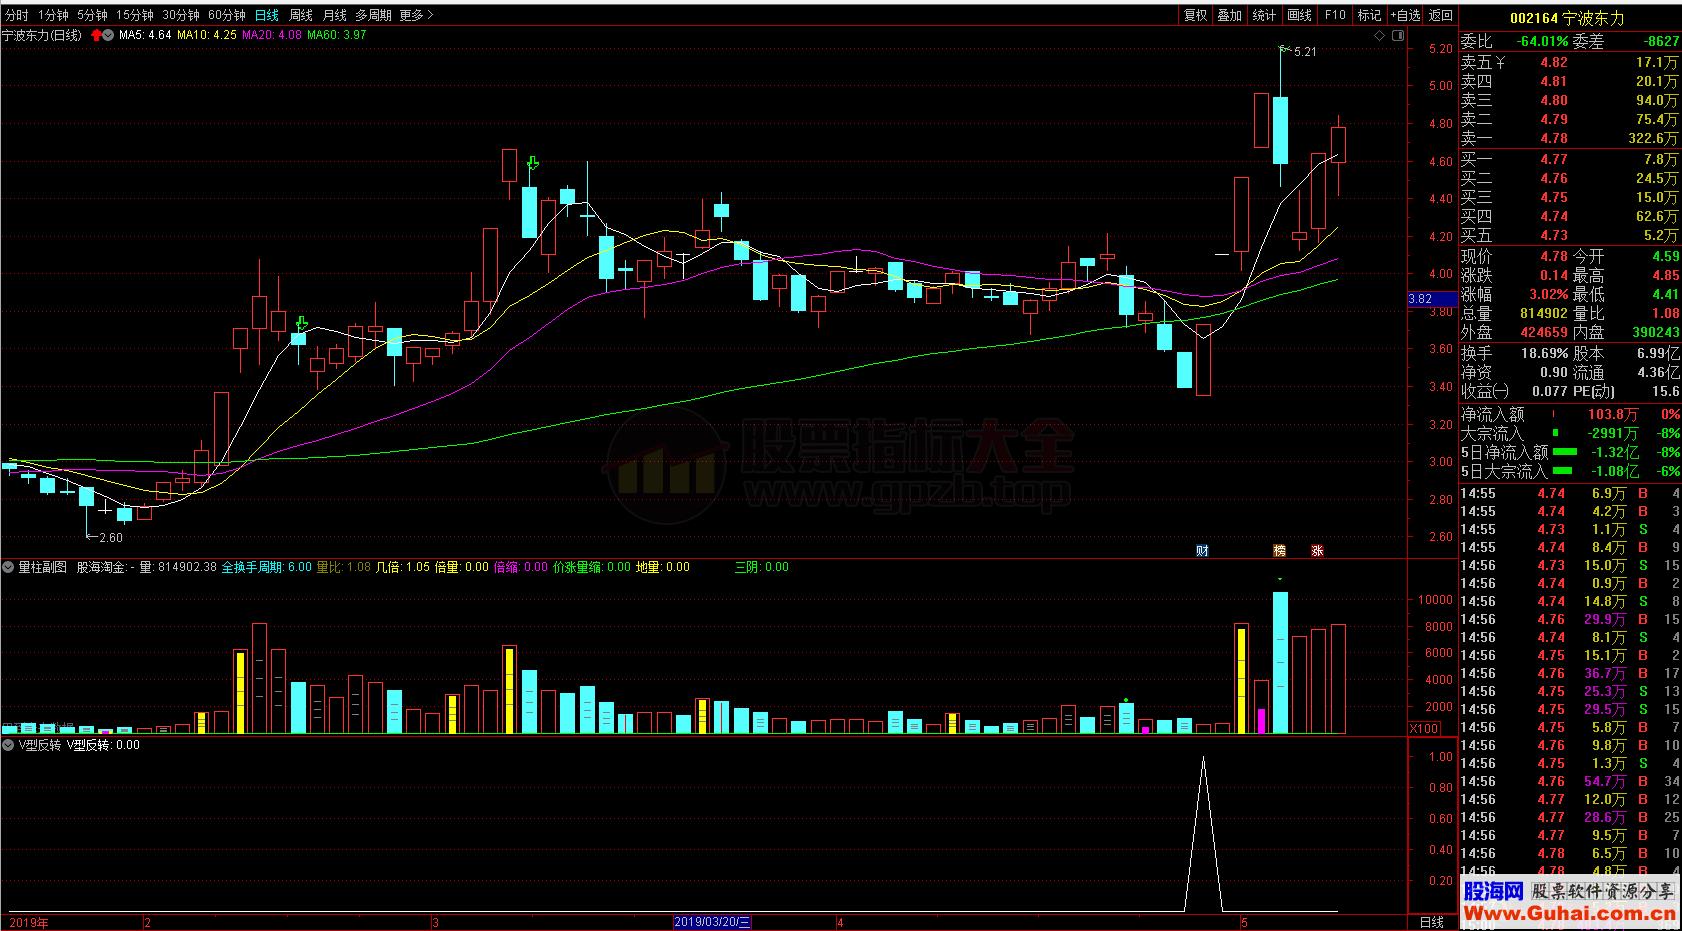This screenshot has width=1682, height=931.
Task: Add stock with +自选 button
Action: coord(1404,15)
